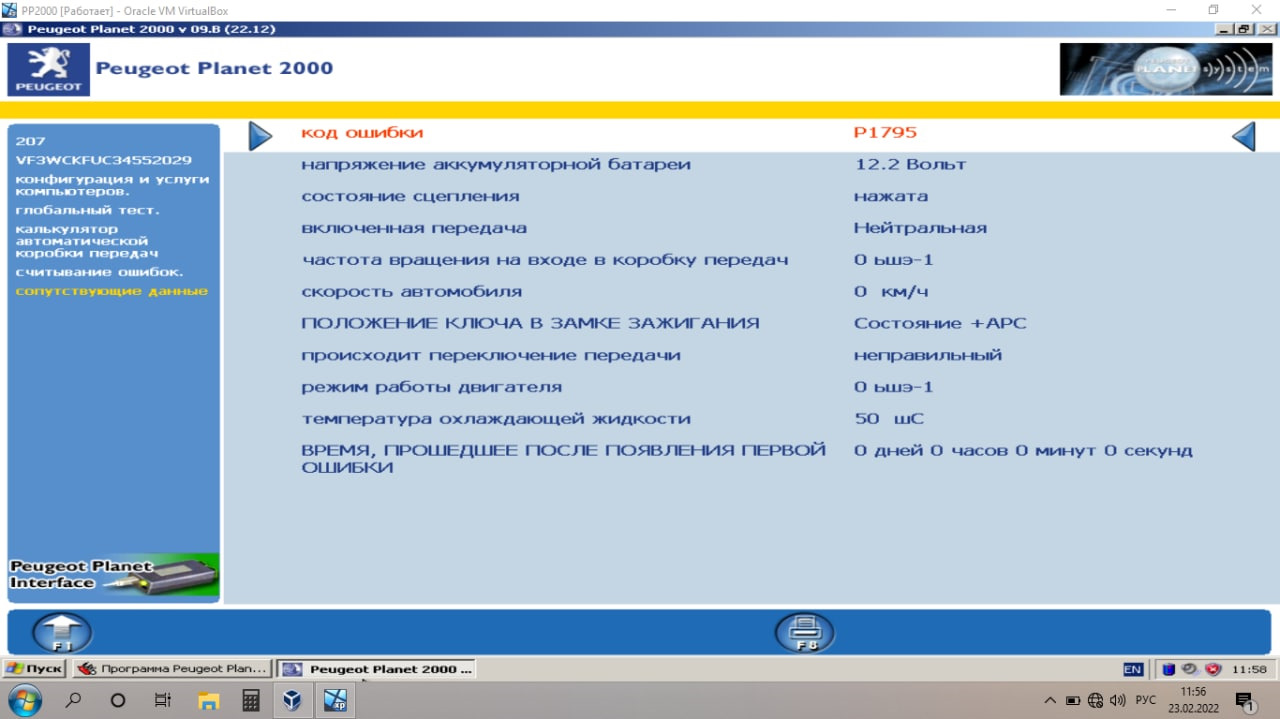Click the guest EN language indicator
Viewport: 1280px width, 719px height.
(x=1133, y=669)
